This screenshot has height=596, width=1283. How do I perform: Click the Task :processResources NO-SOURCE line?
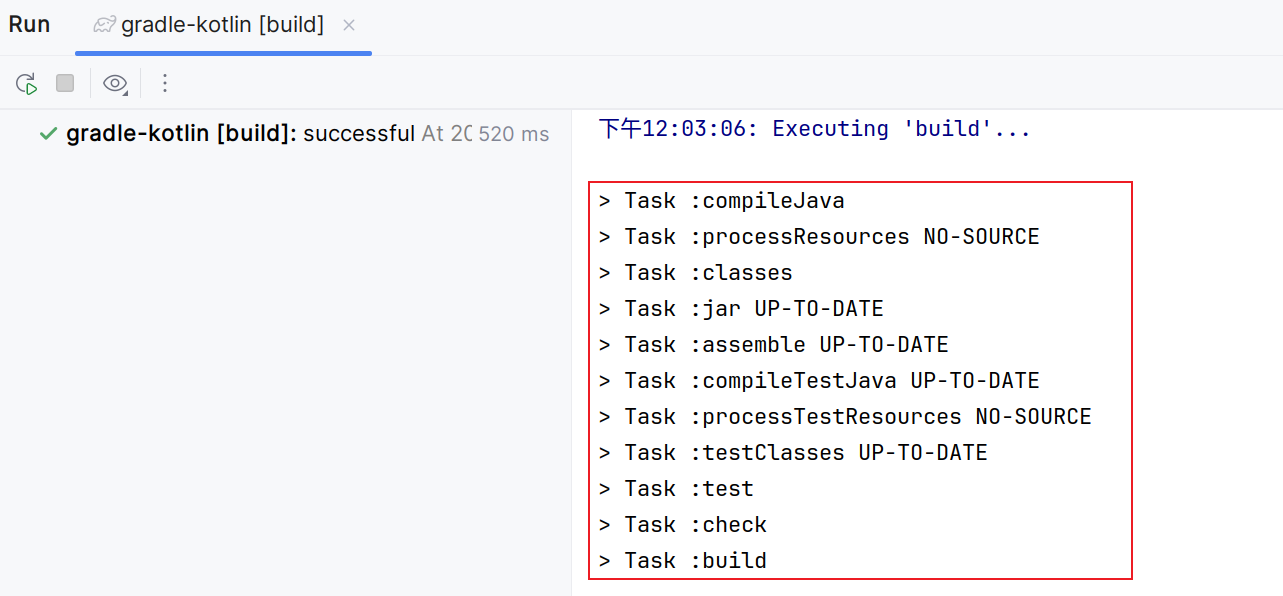coord(819,237)
